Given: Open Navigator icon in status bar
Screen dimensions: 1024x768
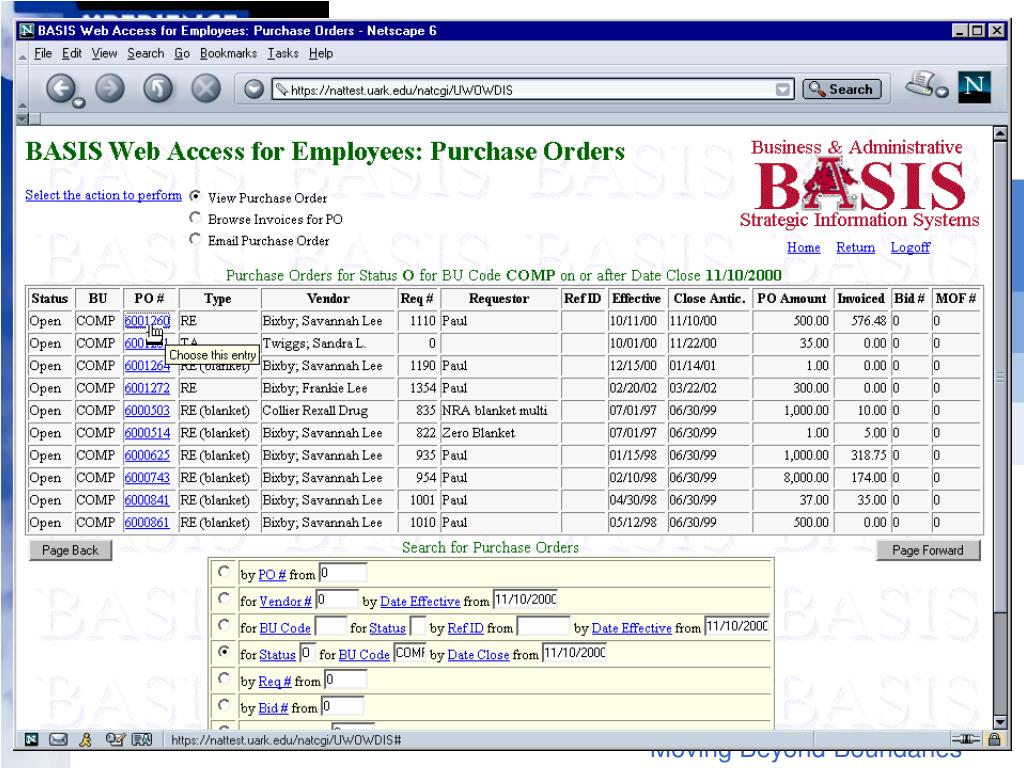Looking at the screenshot, I should 31,739.
